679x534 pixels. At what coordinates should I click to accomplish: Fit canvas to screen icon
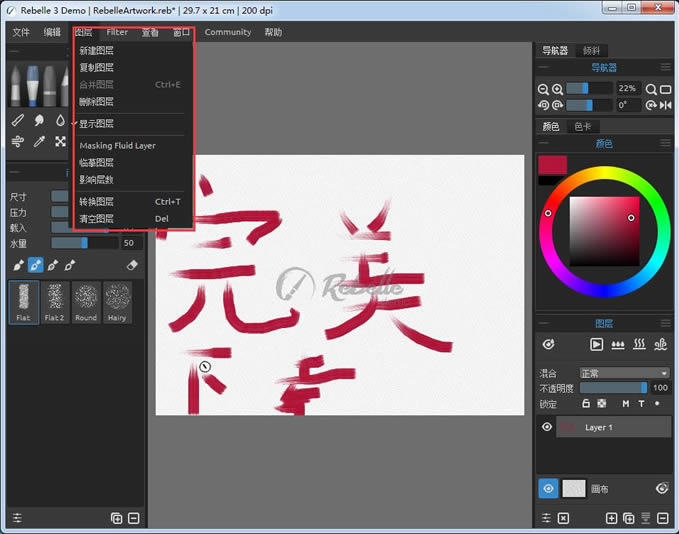click(666, 89)
